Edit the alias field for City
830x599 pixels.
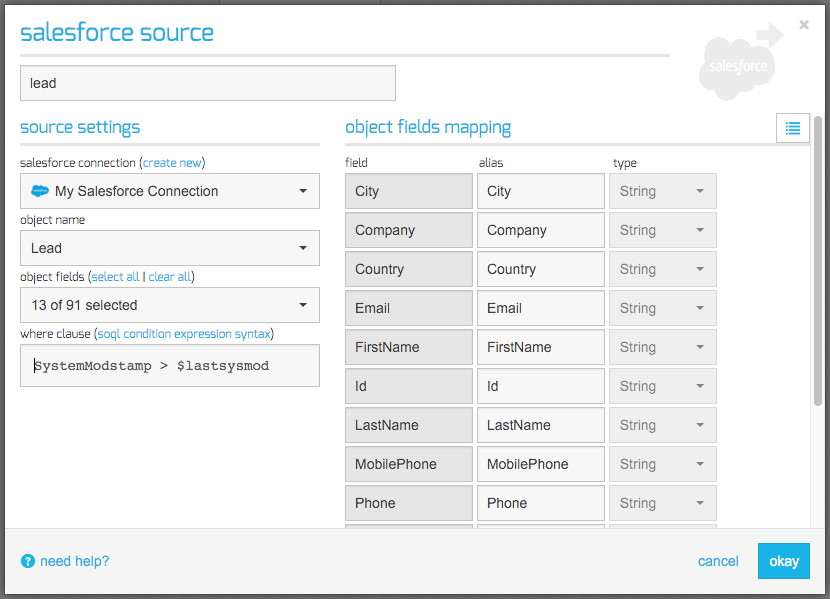click(x=540, y=191)
